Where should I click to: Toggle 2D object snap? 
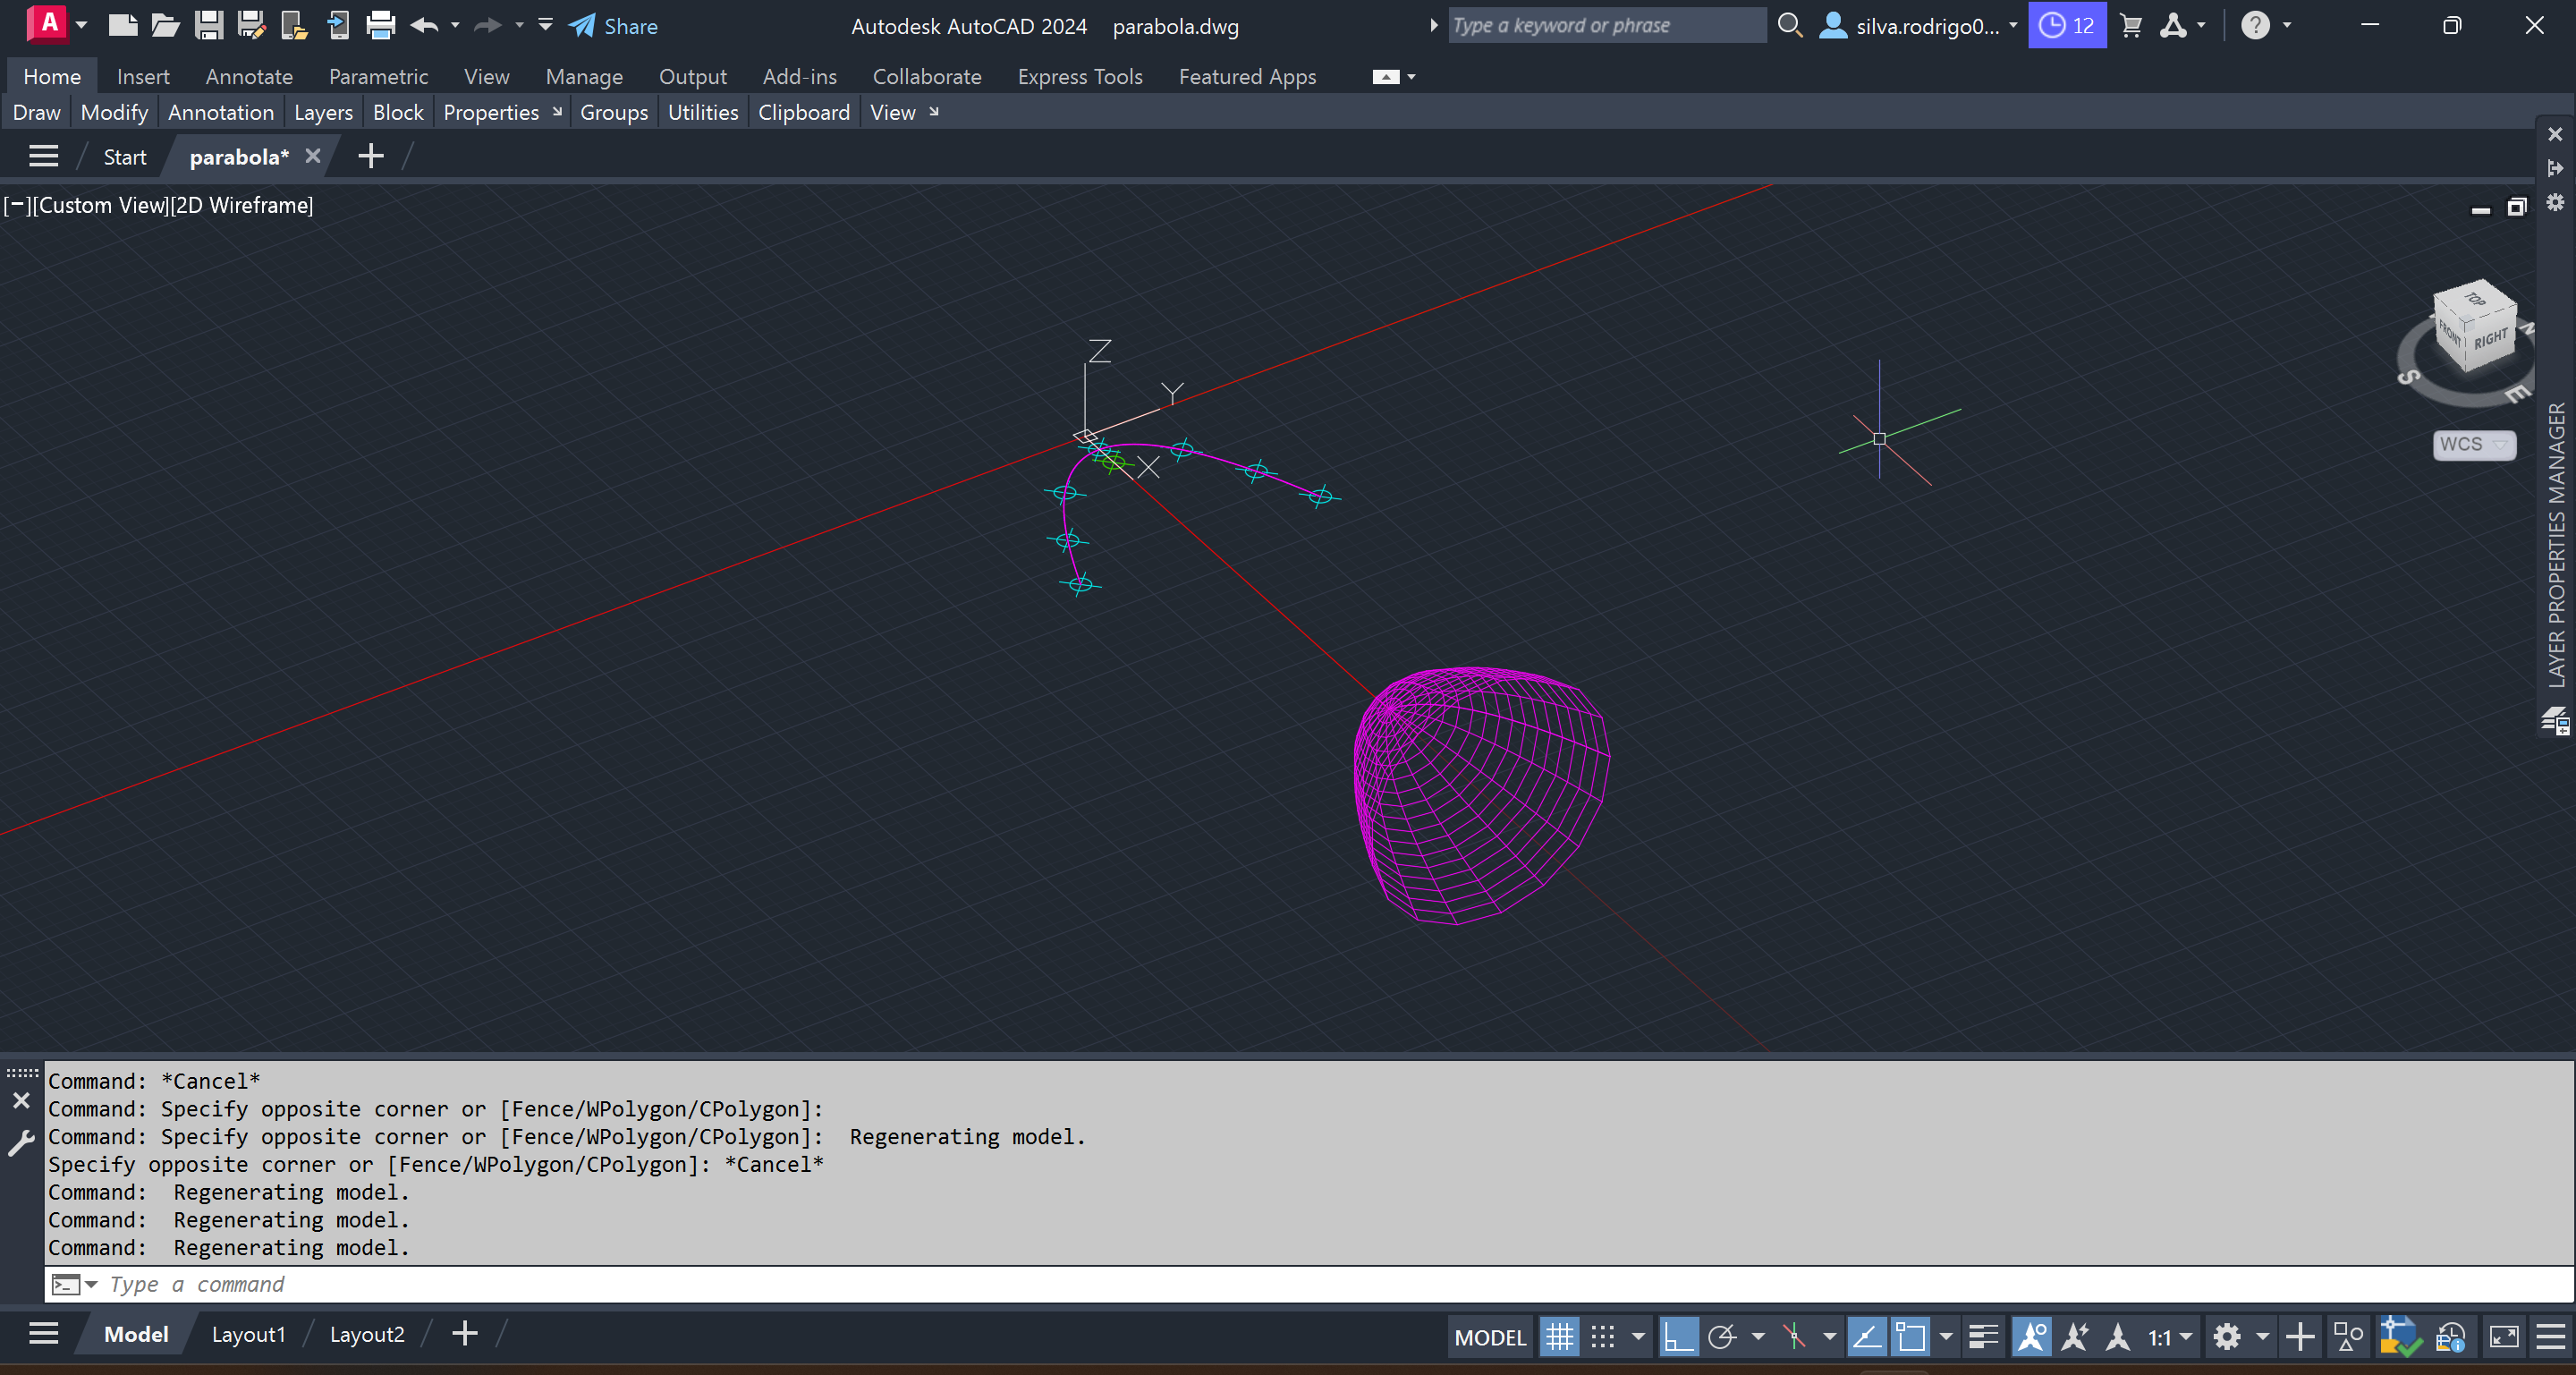1910,1337
